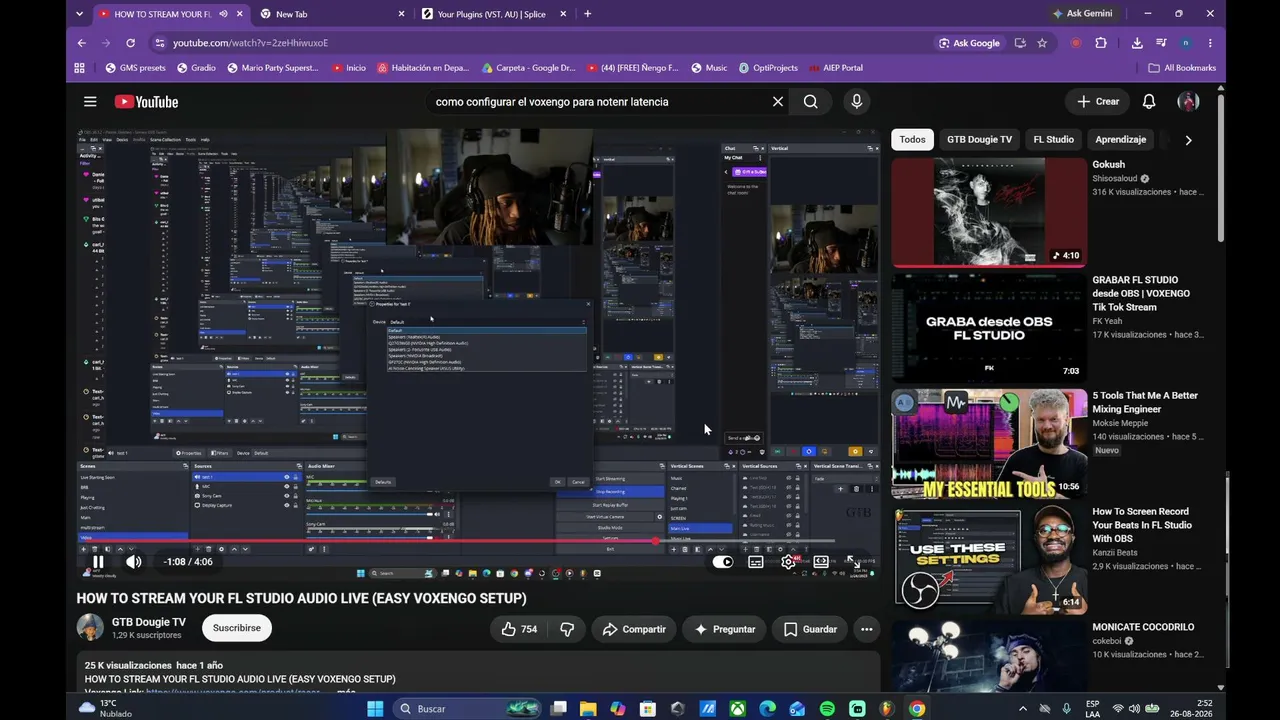Go to YouTube home via the logo
This screenshot has width=1280, height=720.
pos(146,102)
